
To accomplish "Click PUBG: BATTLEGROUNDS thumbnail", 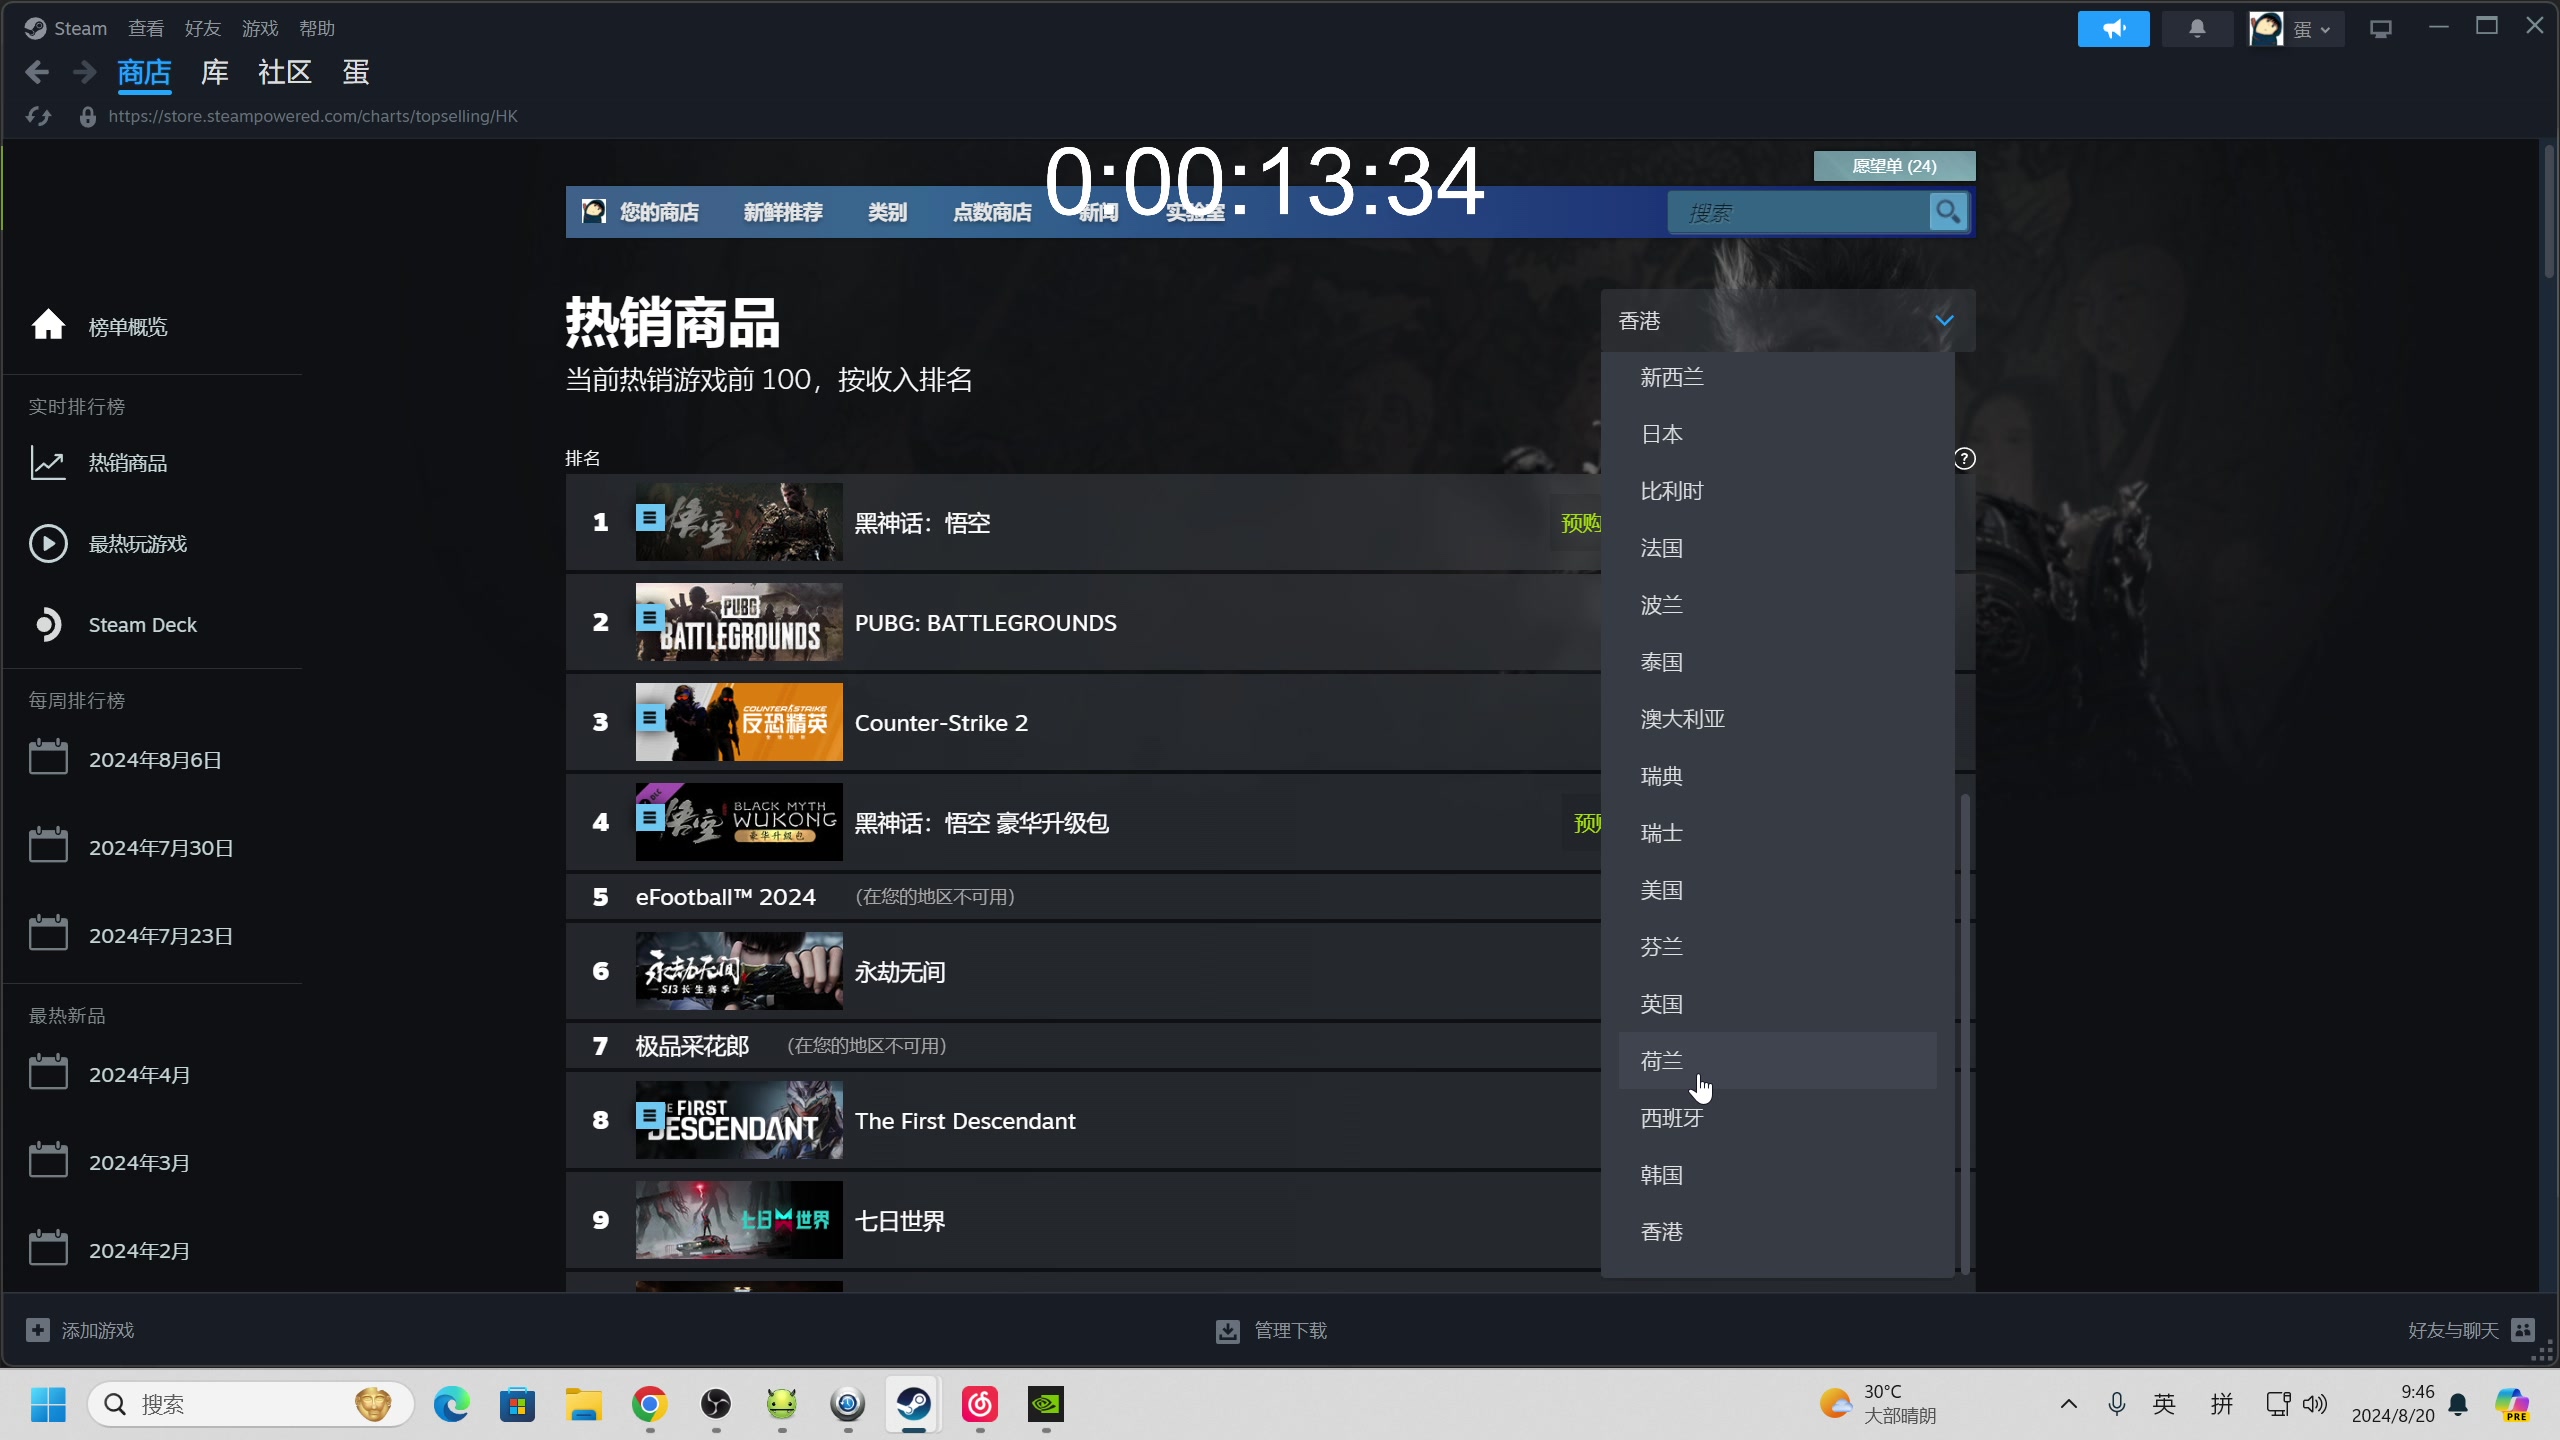I will 739,622.
